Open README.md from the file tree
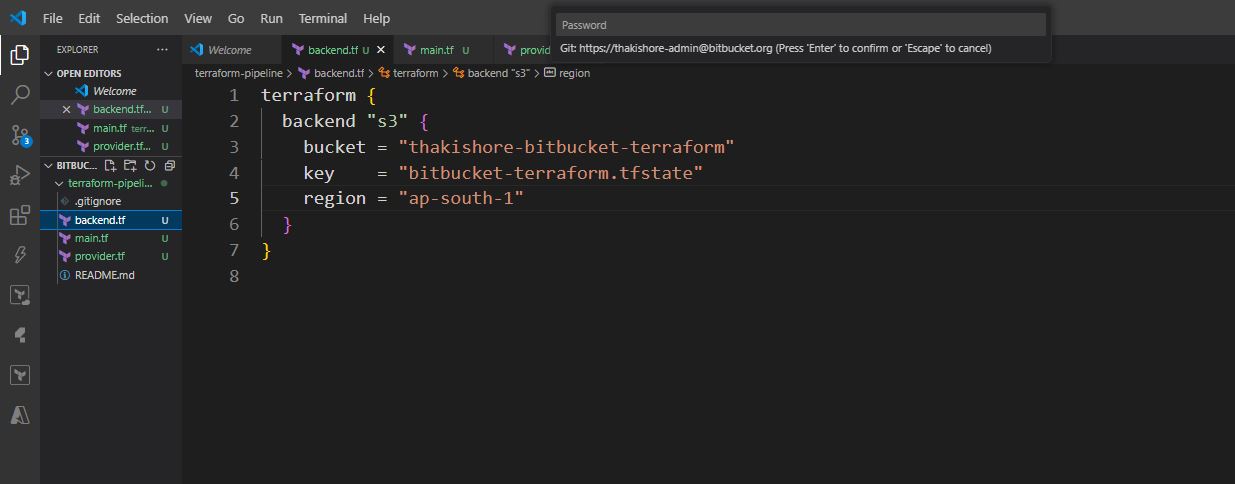Screen dimensions: 1235x484 (x=104, y=274)
